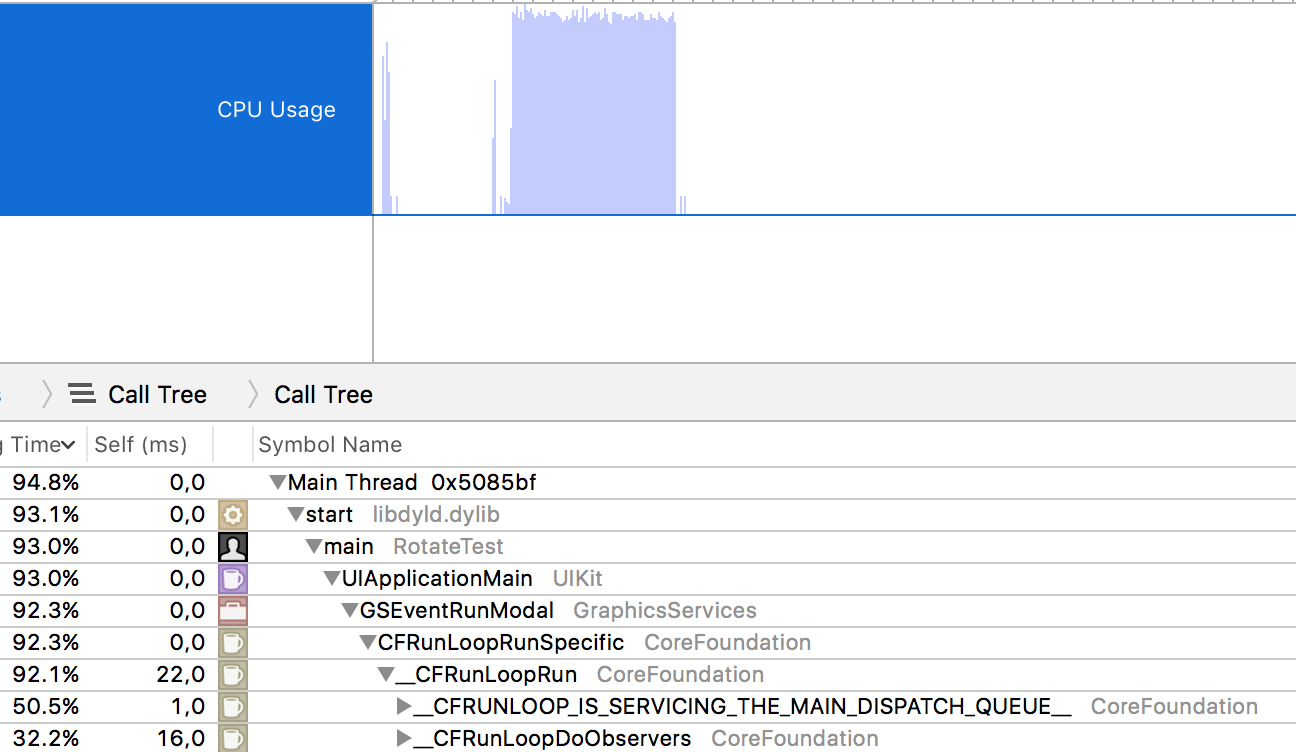Click the 22,0 self time value
The image size is (1296, 752).
181,675
